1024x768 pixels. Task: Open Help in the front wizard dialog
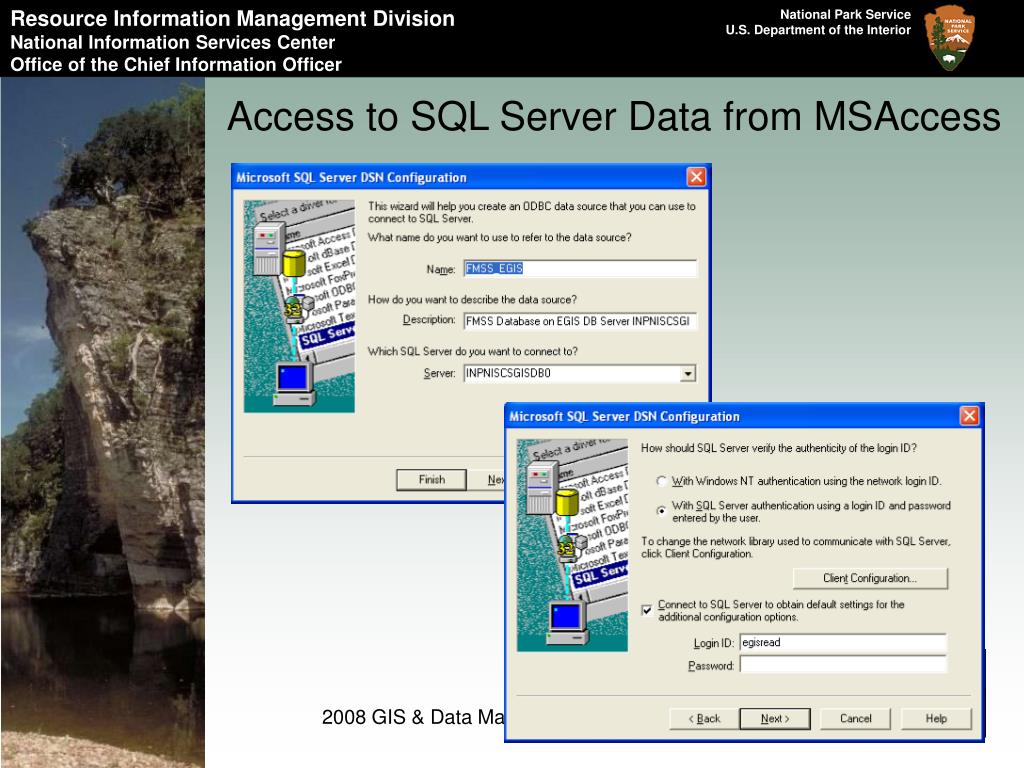click(936, 718)
